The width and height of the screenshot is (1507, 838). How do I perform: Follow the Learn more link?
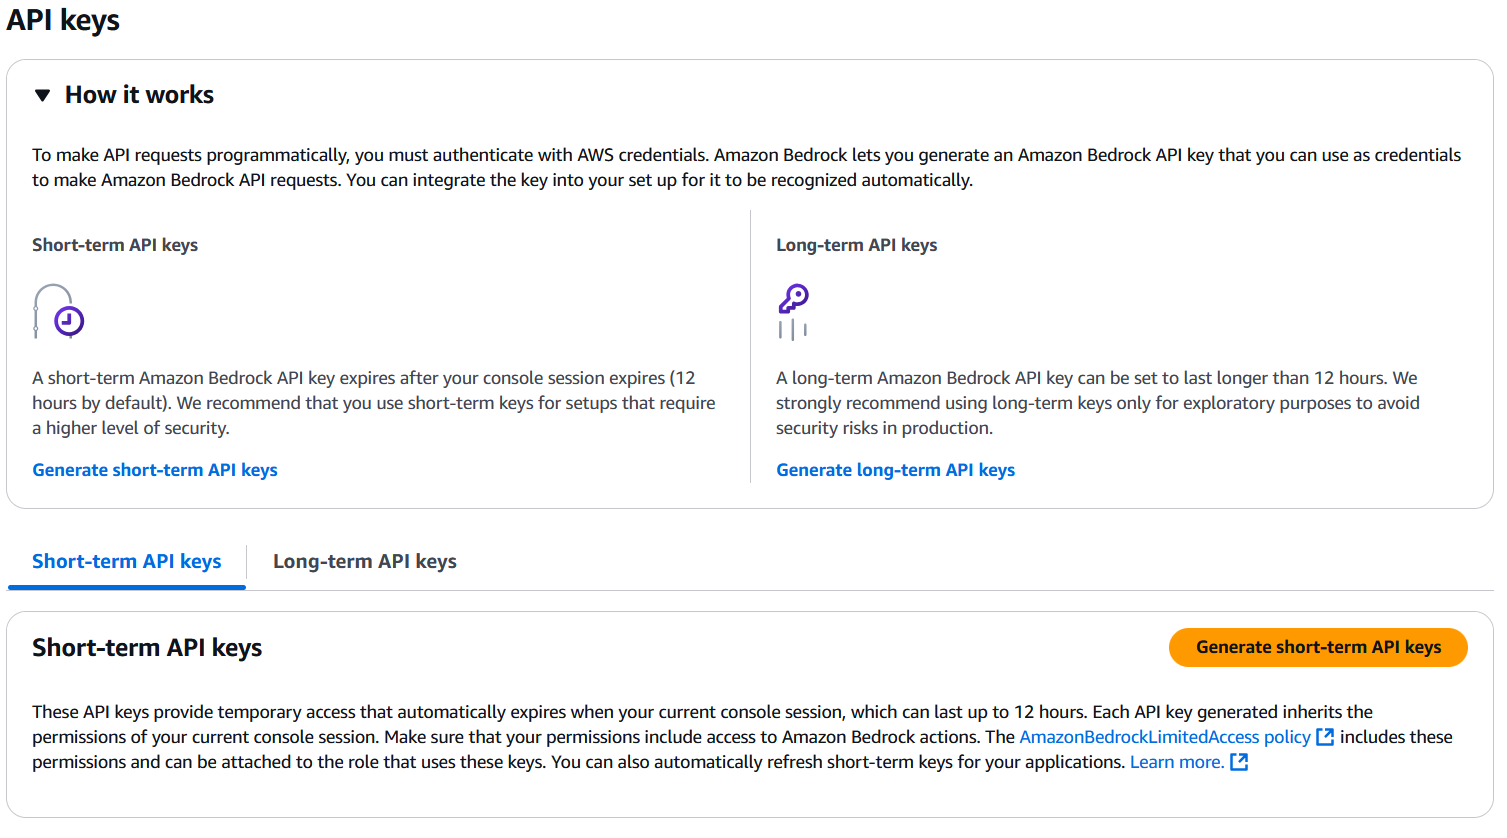click(x=1176, y=762)
